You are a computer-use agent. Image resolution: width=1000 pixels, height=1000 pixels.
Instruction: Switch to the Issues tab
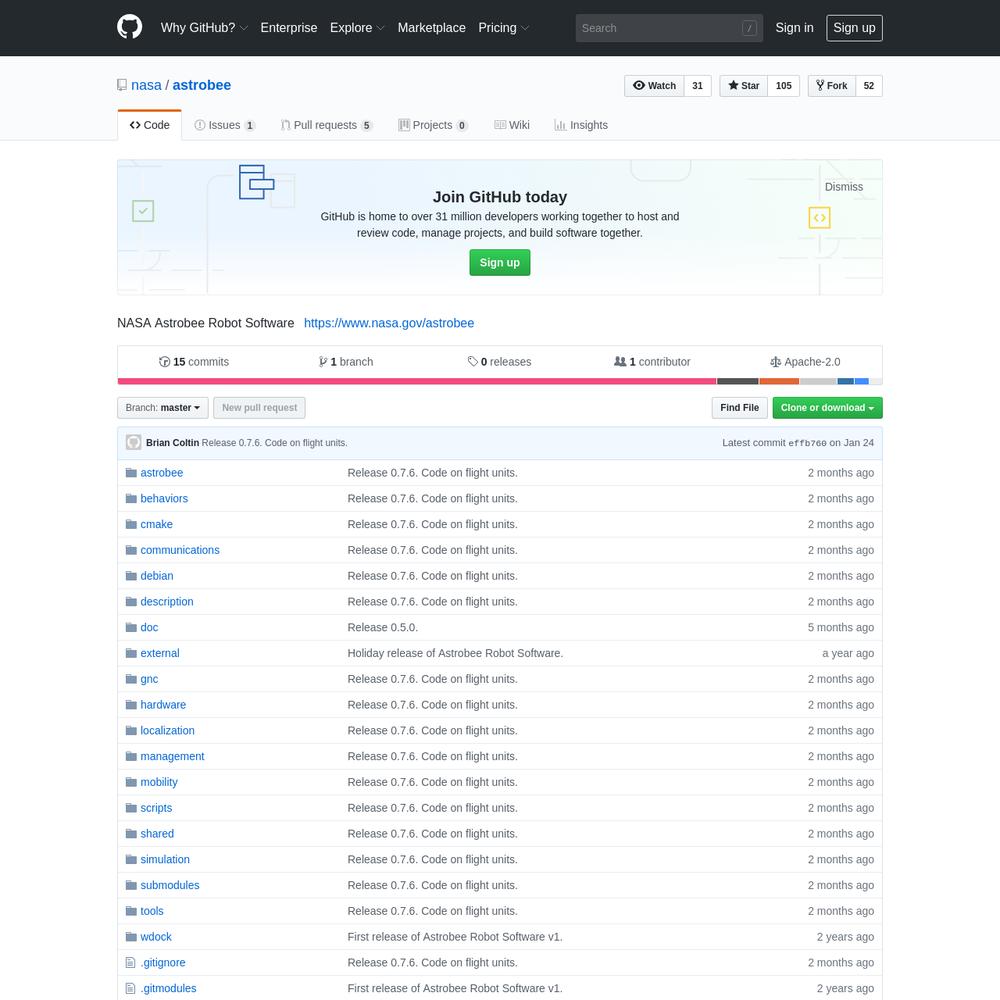[x=224, y=125]
